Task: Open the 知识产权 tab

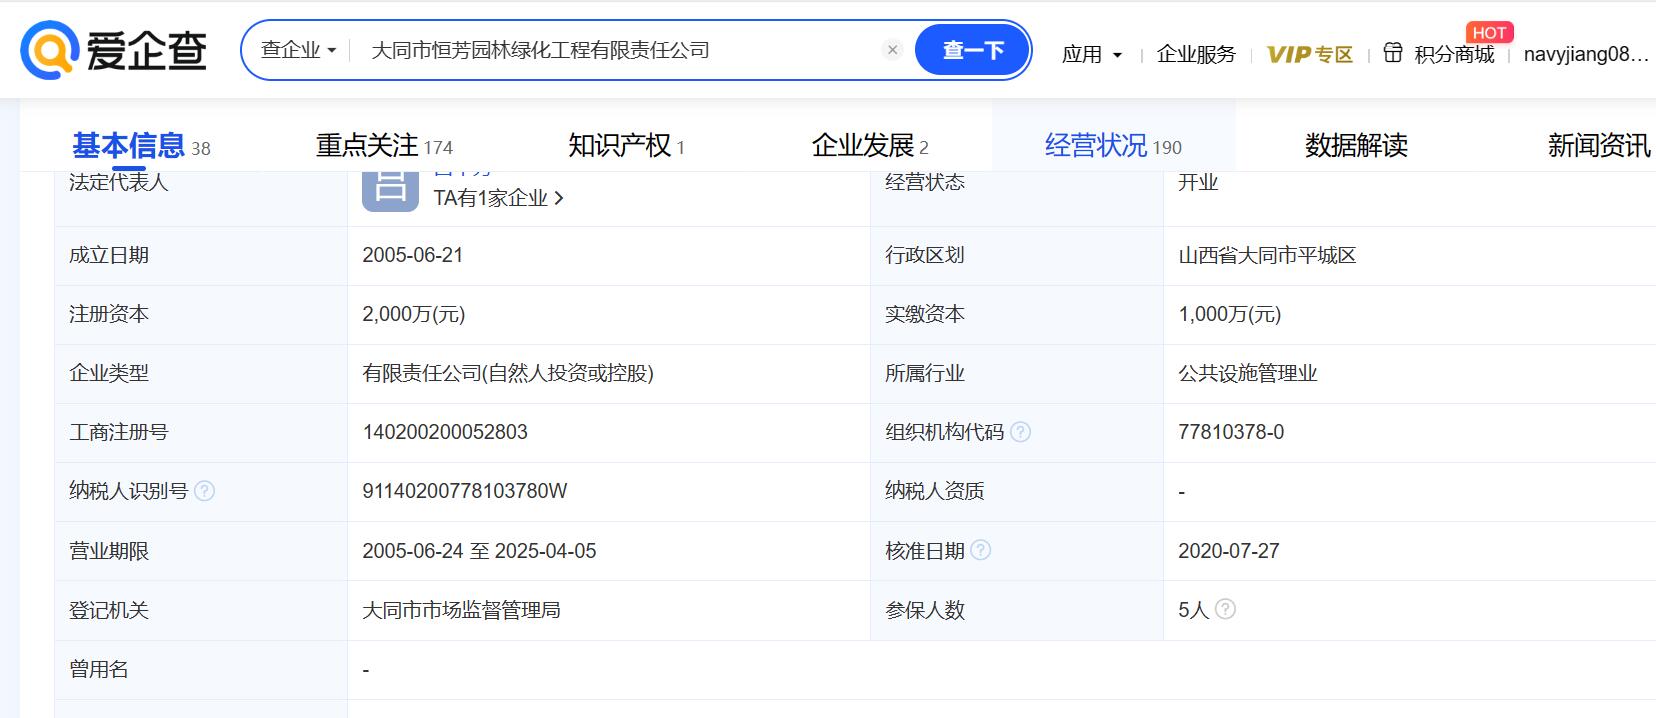Action: (627, 146)
